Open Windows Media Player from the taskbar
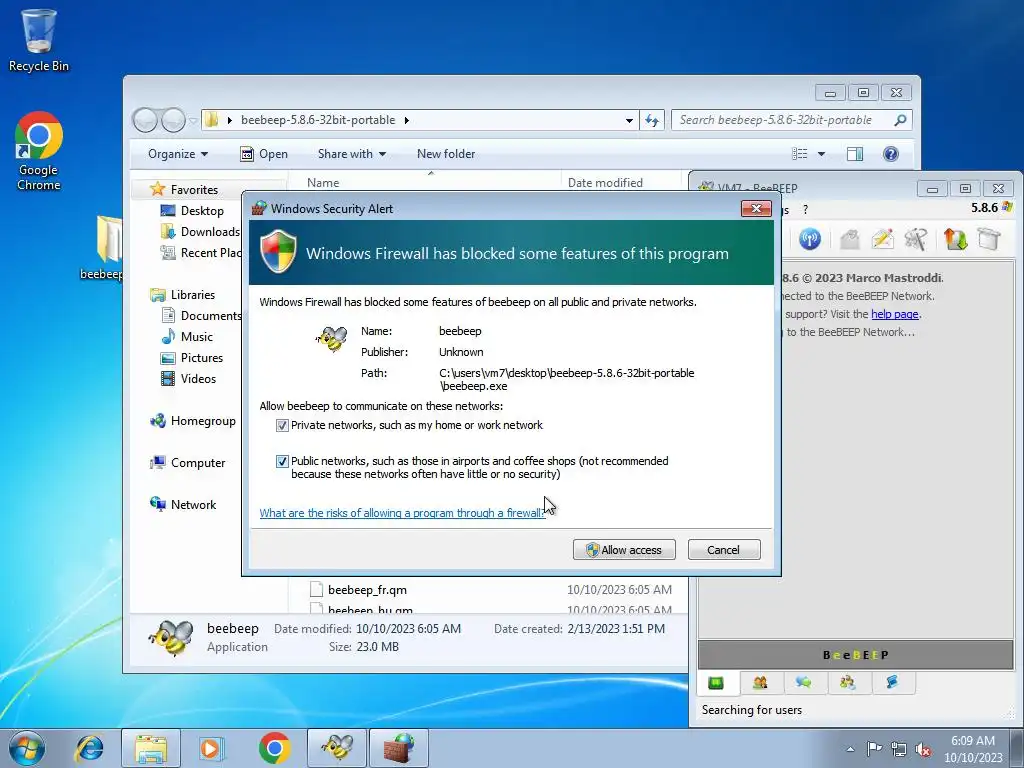The image size is (1024, 768). 212,748
